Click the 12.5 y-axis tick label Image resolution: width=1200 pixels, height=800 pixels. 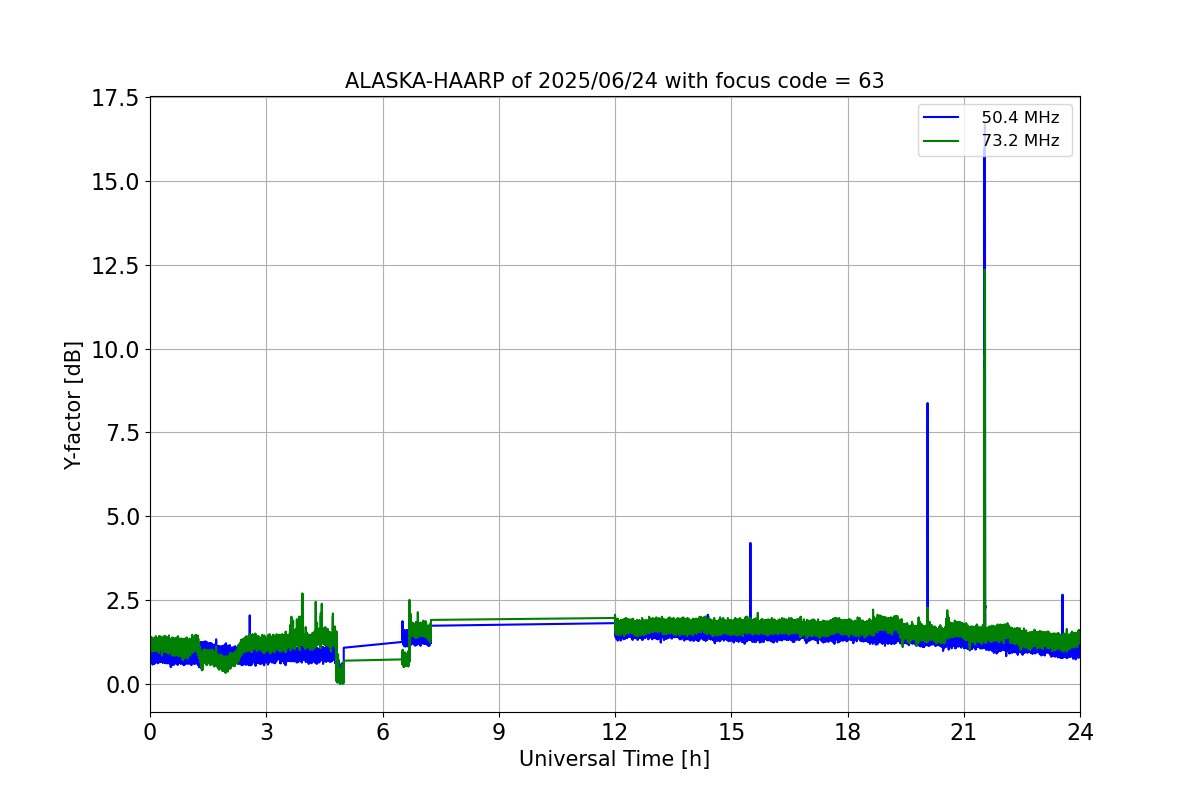click(116, 265)
